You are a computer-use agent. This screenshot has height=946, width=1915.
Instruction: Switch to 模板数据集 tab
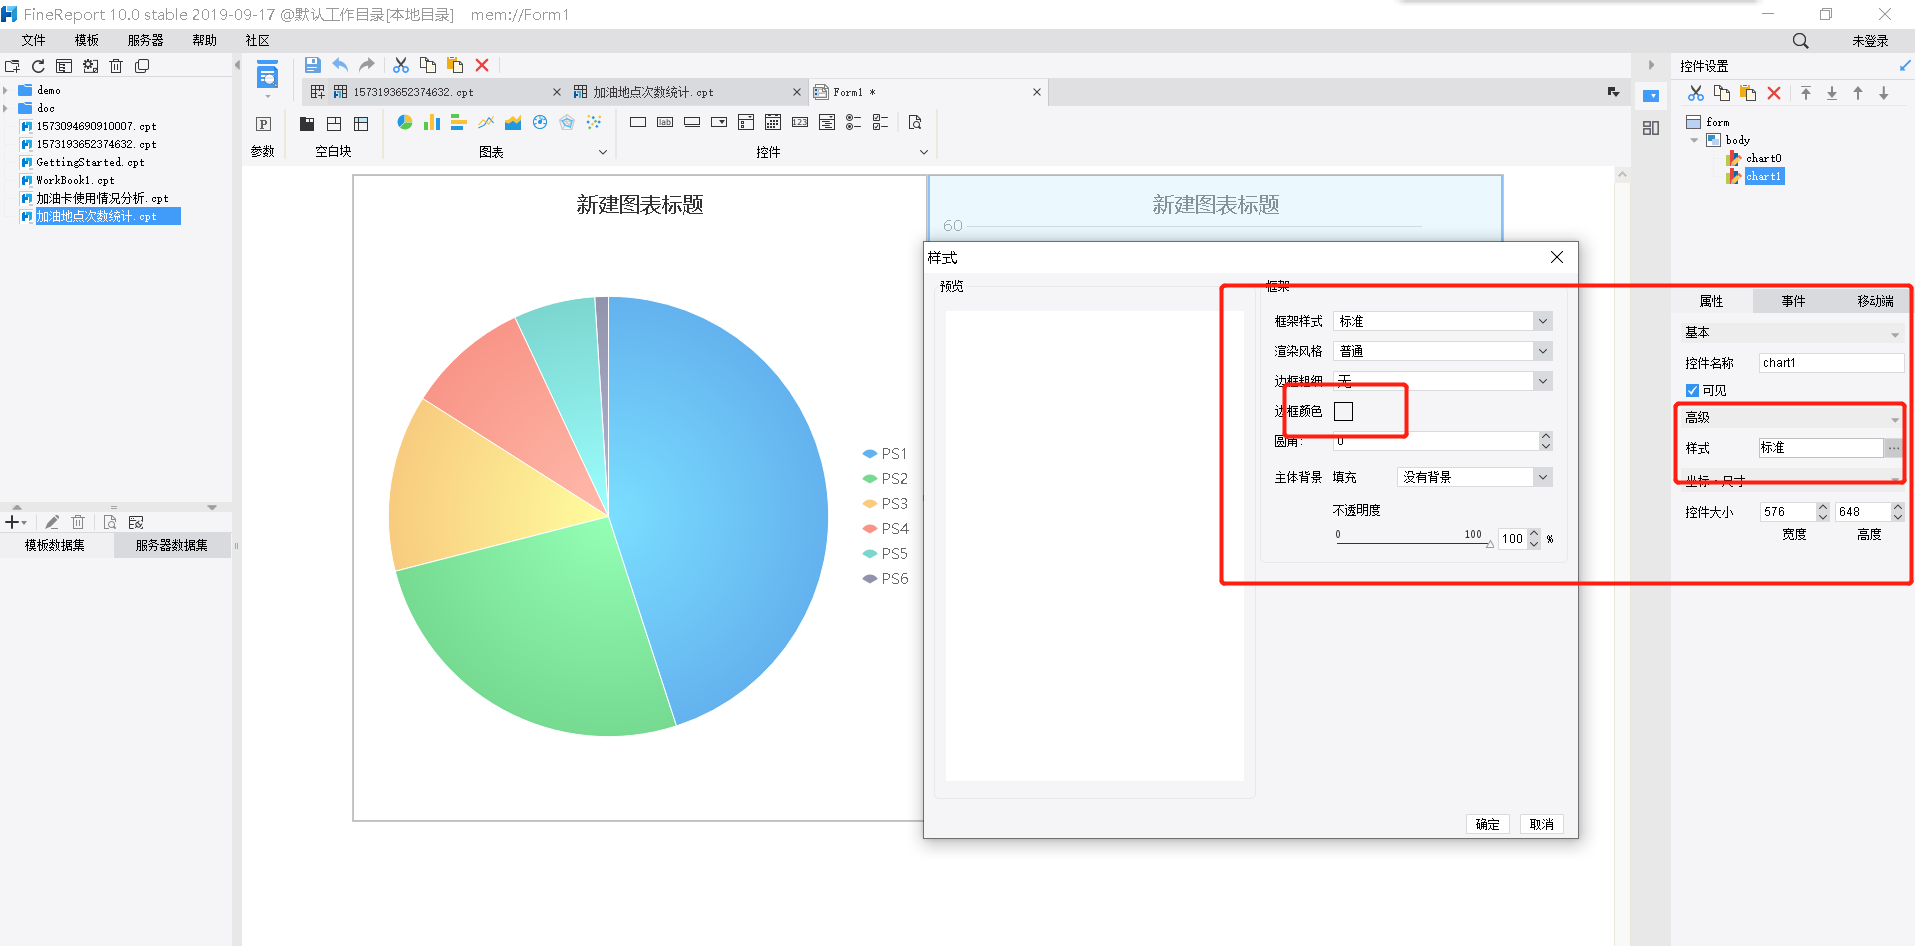click(x=55, y=545)
